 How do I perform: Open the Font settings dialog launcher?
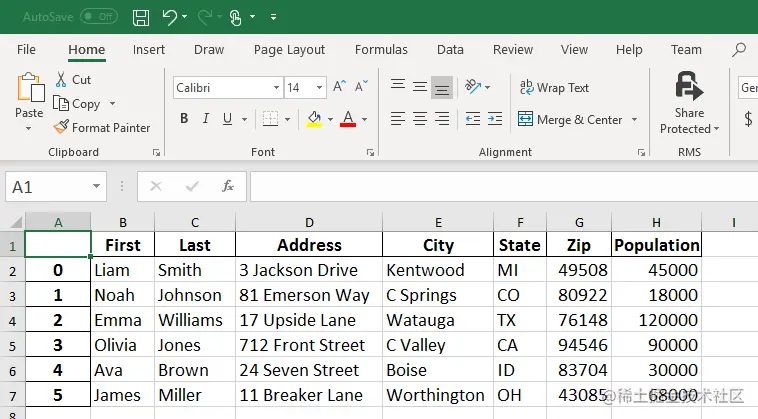click(x=370, y=153)
